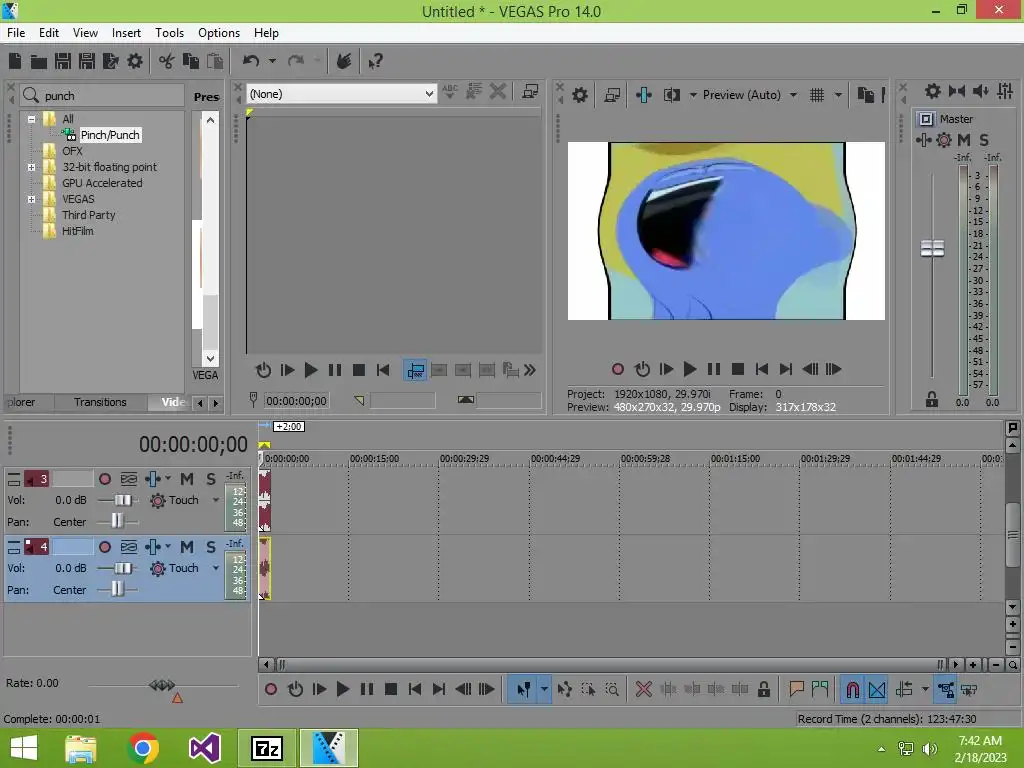Screen dimensions: 1024x768
Task: Click the Master FX icon in Master bus
Action: point(923,140)
